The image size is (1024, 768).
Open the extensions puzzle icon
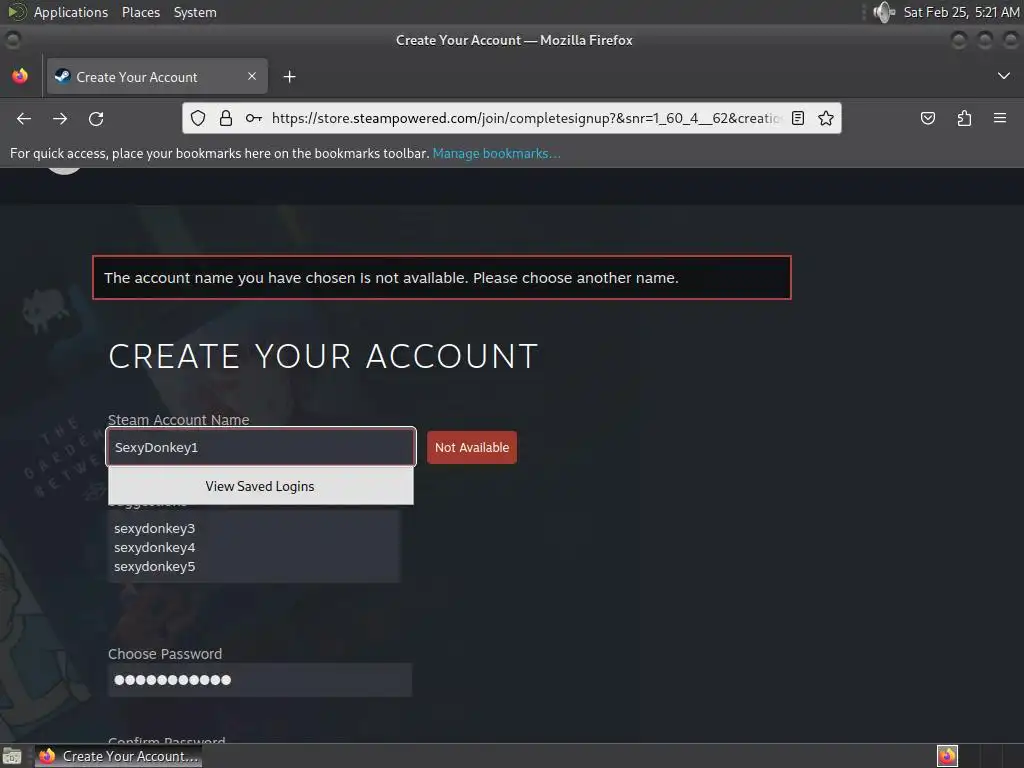pos(964,118)
